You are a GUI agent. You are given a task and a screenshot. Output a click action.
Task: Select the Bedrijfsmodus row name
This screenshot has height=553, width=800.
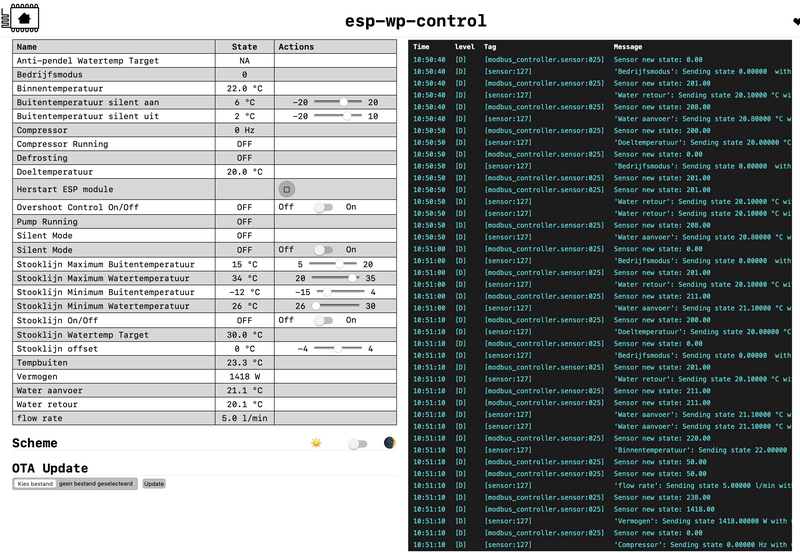(x=49, y=74)
